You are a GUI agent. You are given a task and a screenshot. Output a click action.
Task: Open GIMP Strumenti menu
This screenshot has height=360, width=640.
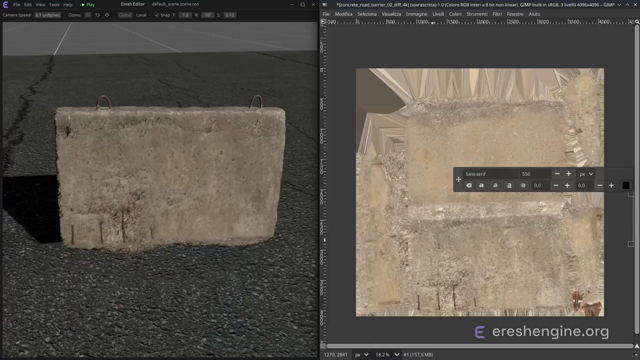pyautogui.click(x=477, y=14)
